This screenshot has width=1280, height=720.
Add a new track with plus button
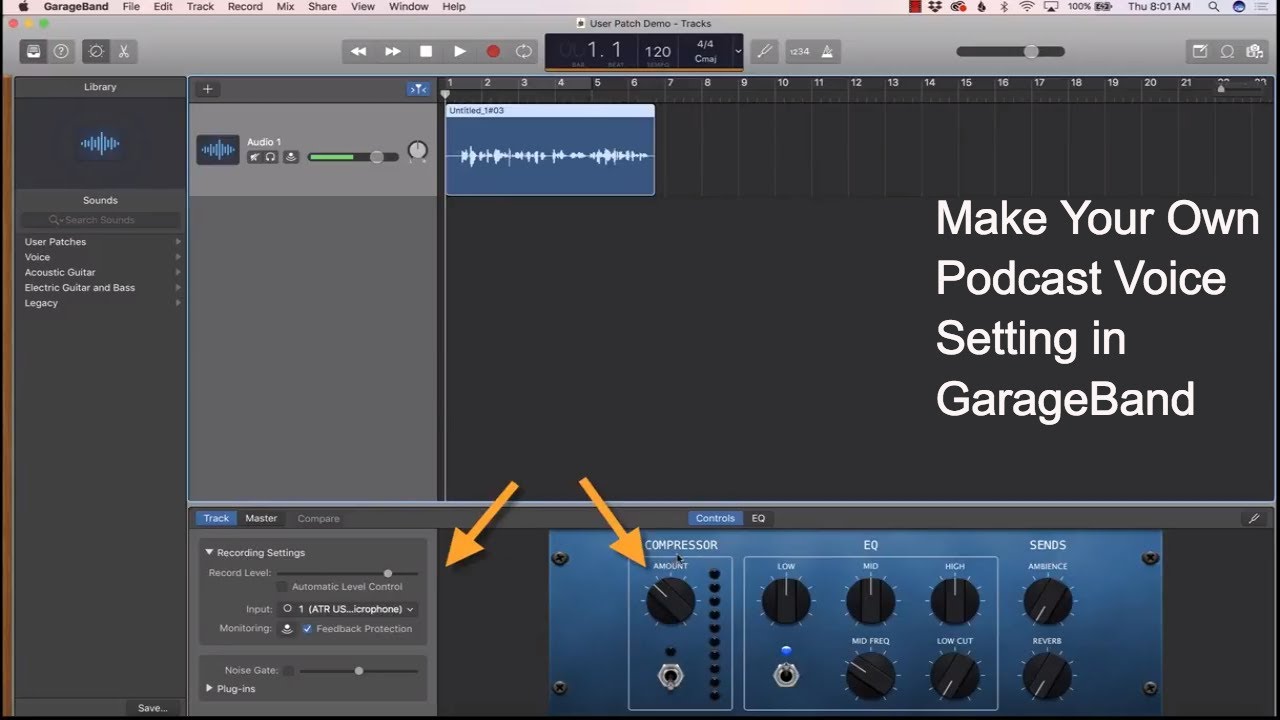[207, 89]
